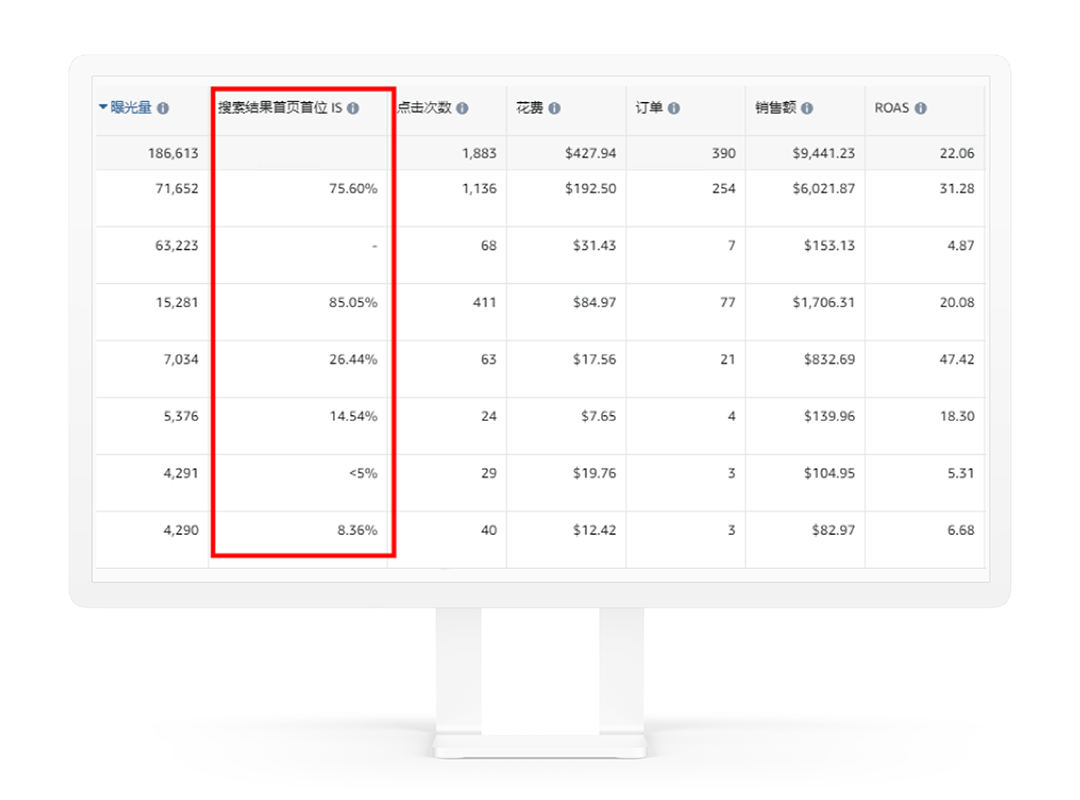Select the ROAS cell 47.42
The width and height of the screenshot is (1080, 800).
[957, 359]
